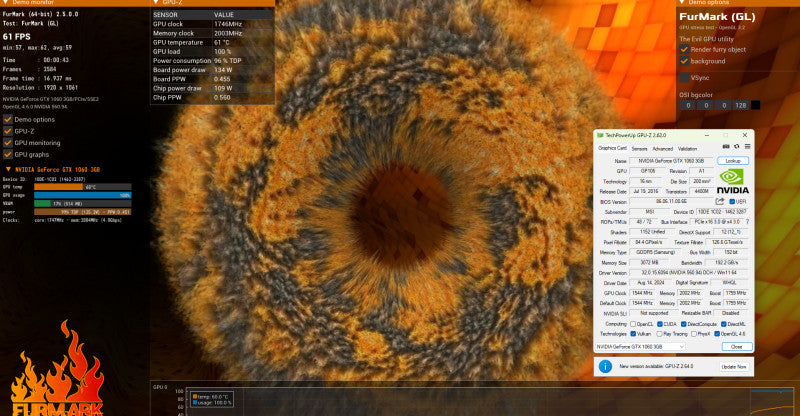Toggle the UEFI checkbox in GPU-Z
Viewport: 800px width, 416px height.
[732, 202]
